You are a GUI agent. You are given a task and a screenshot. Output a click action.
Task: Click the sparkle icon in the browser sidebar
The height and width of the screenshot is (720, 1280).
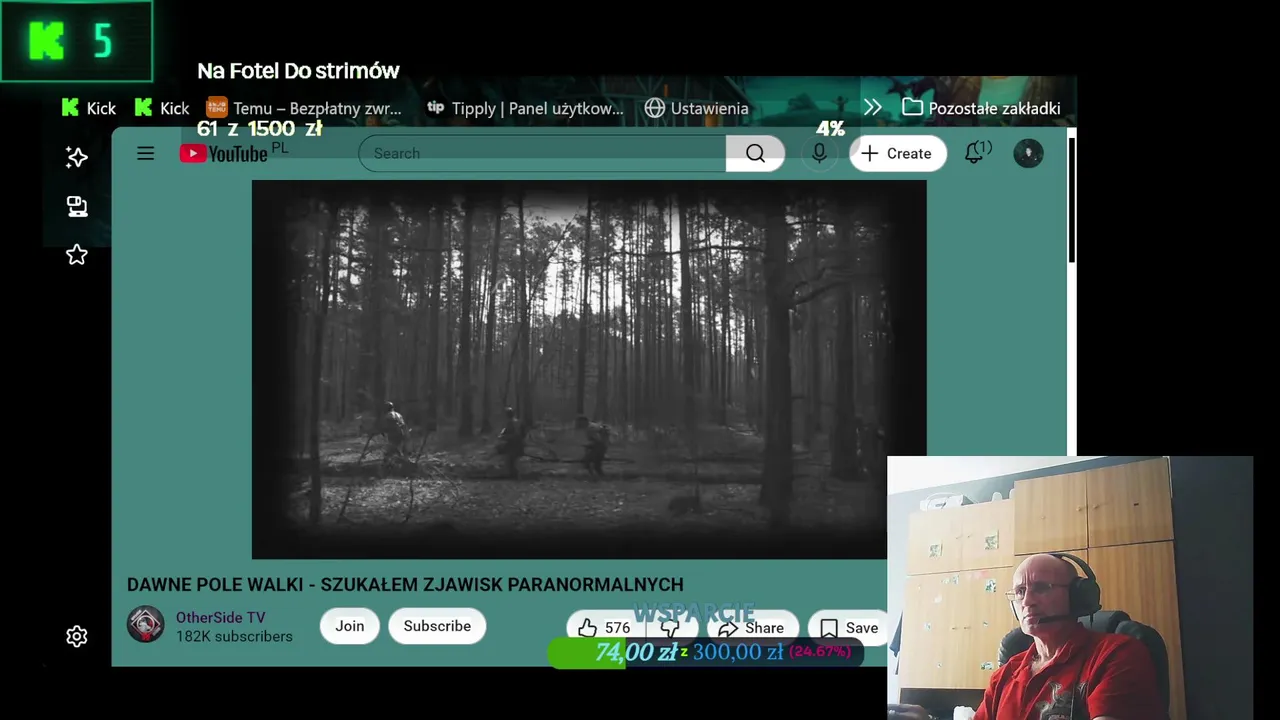[x=76, y=157]
